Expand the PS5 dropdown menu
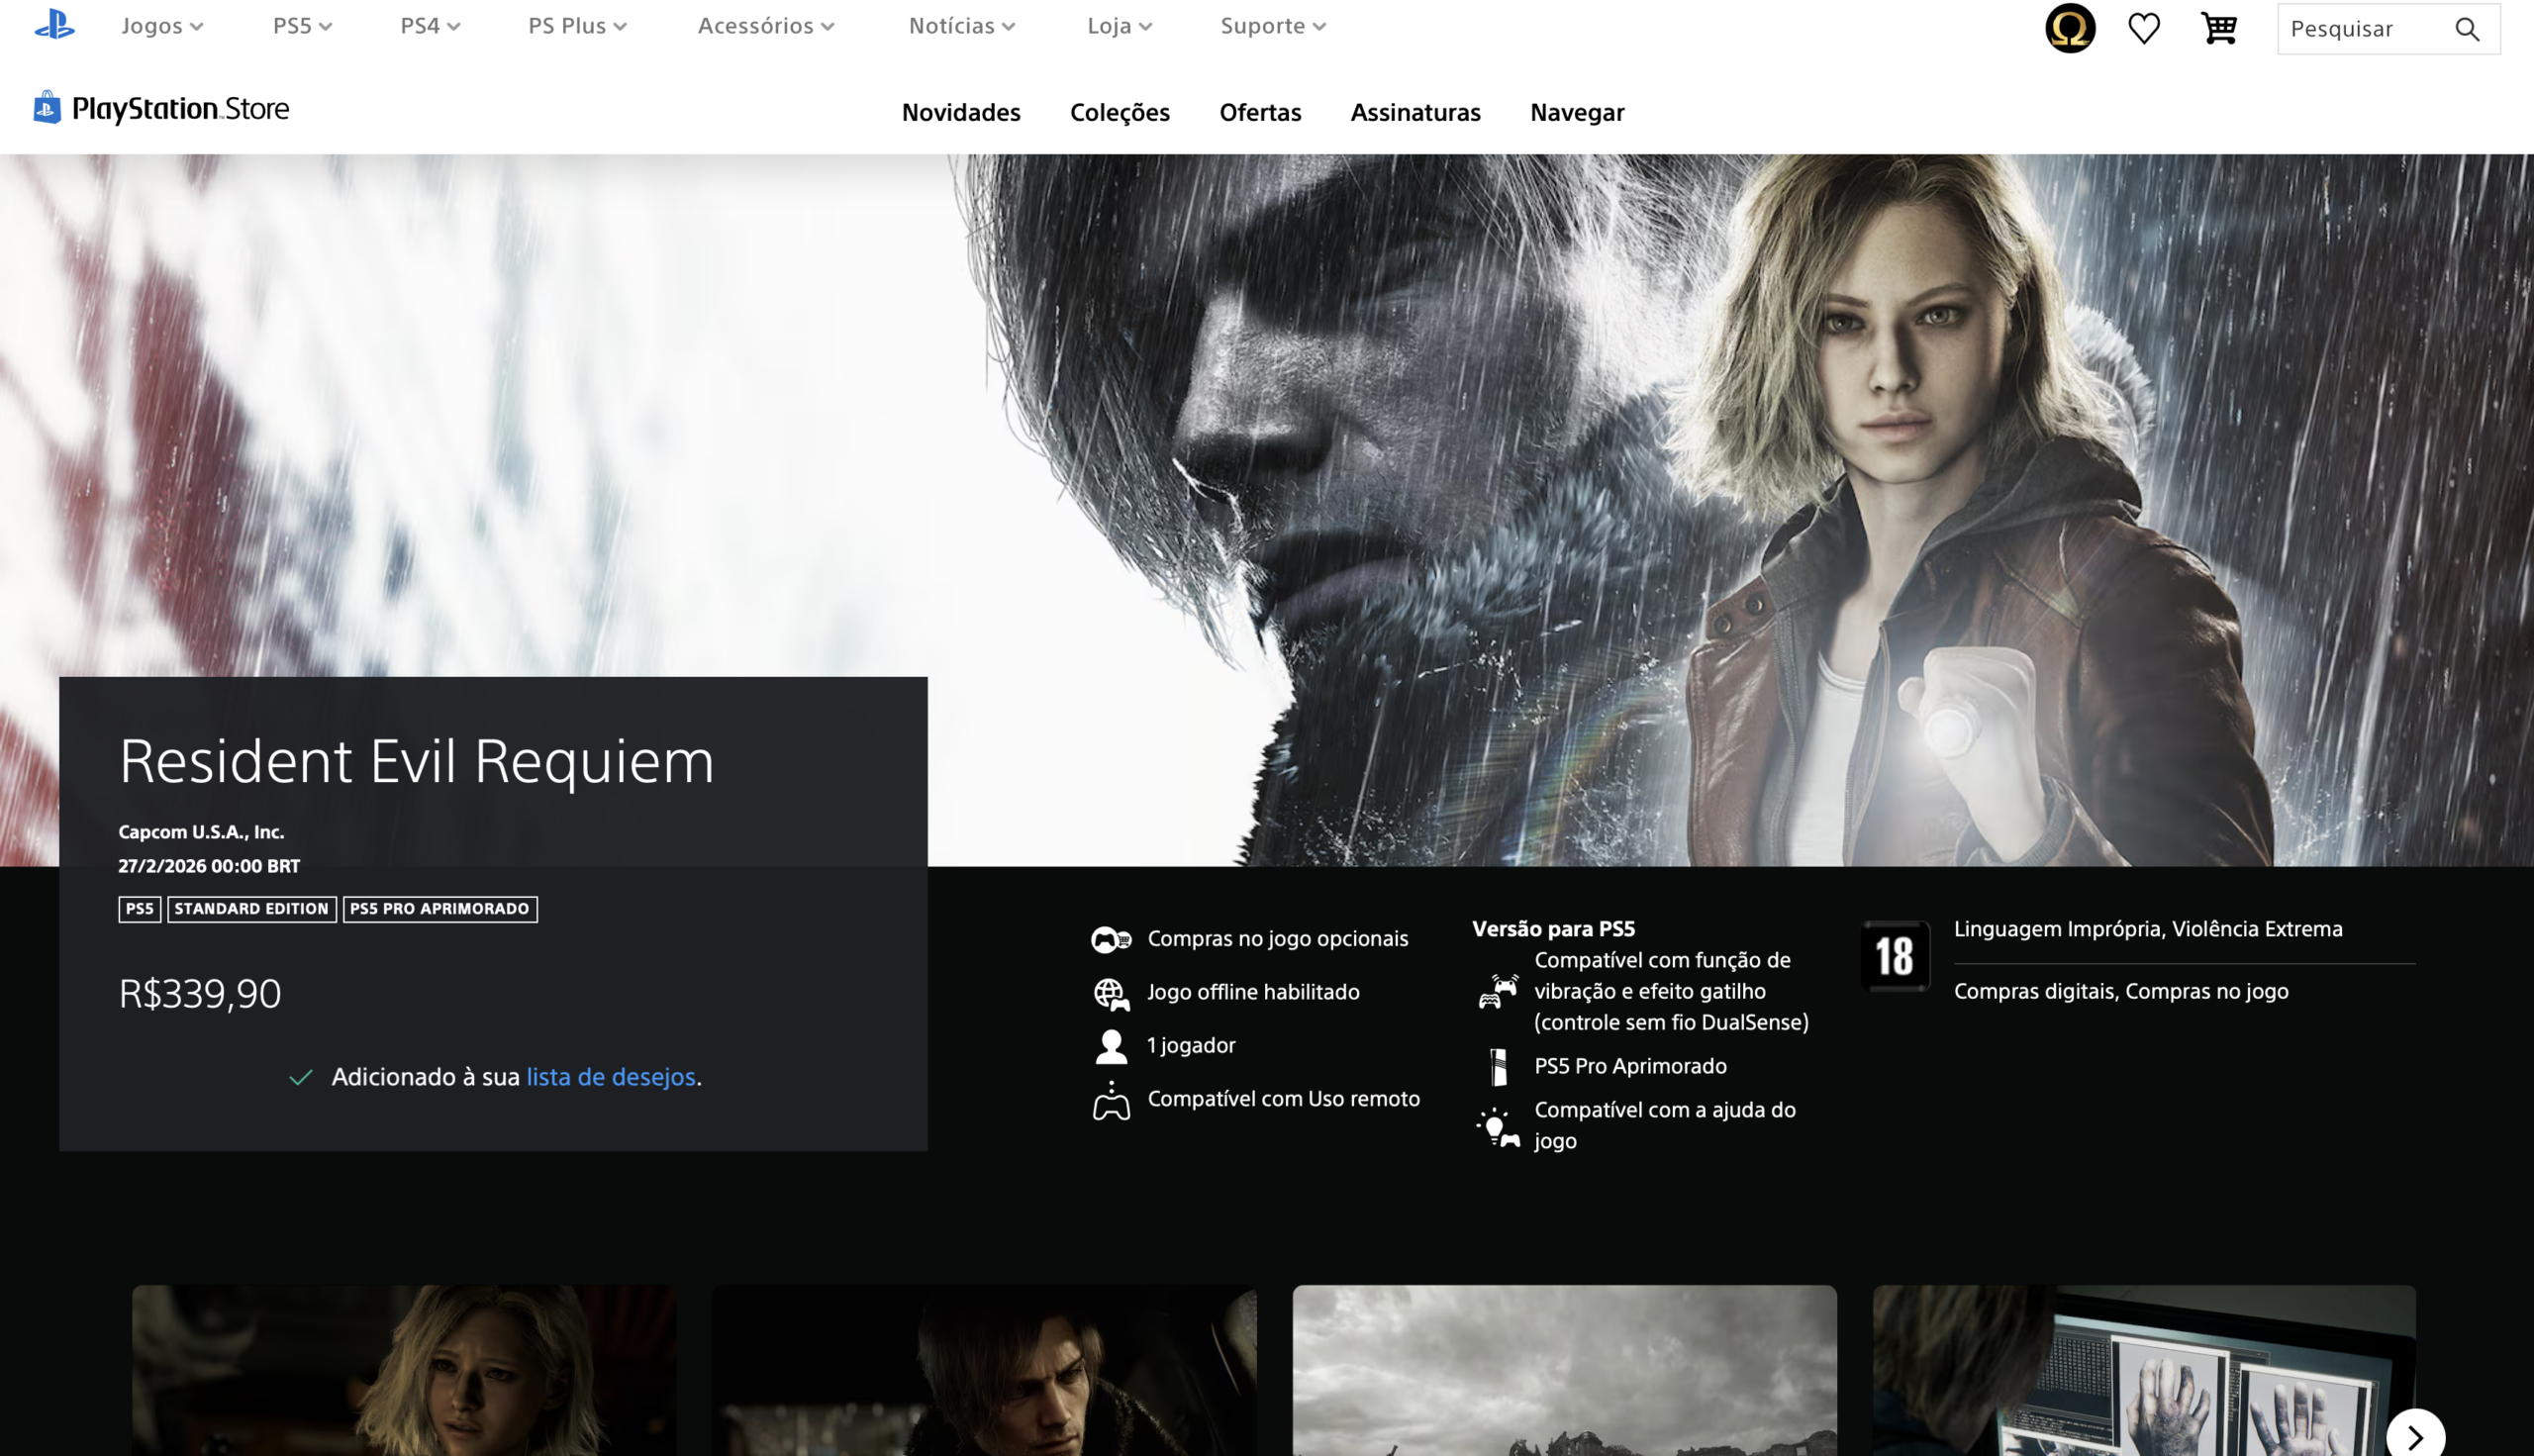Viewport: 2534px width, 1456px height. tap(302, 26)
